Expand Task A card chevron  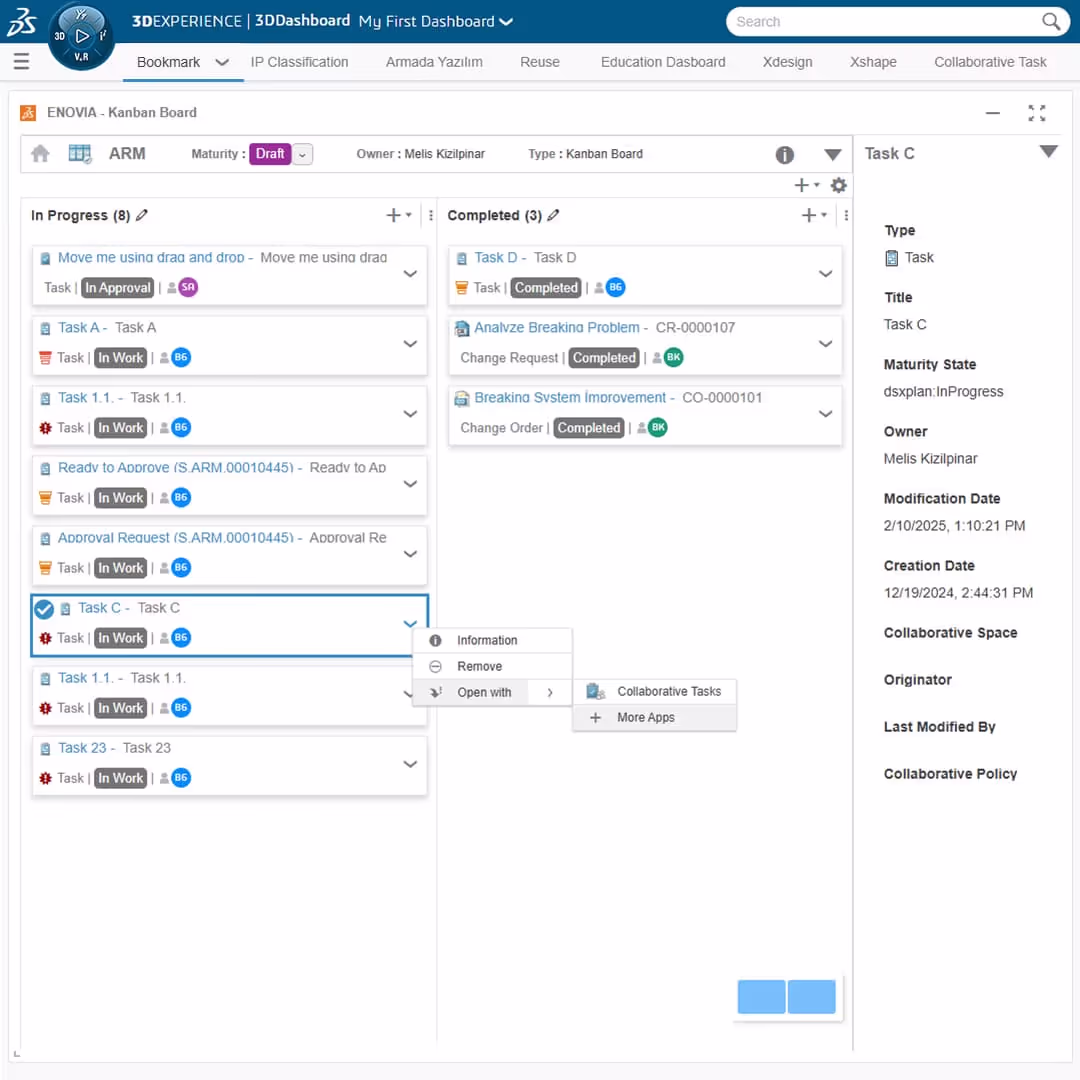click(410, 344)
